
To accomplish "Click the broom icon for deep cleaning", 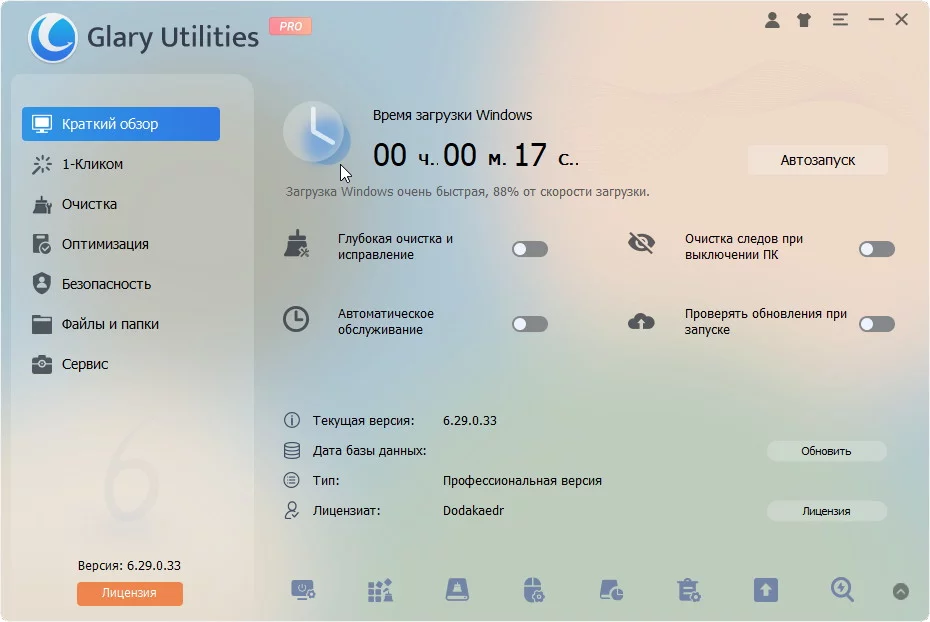I will click(297, 244).
